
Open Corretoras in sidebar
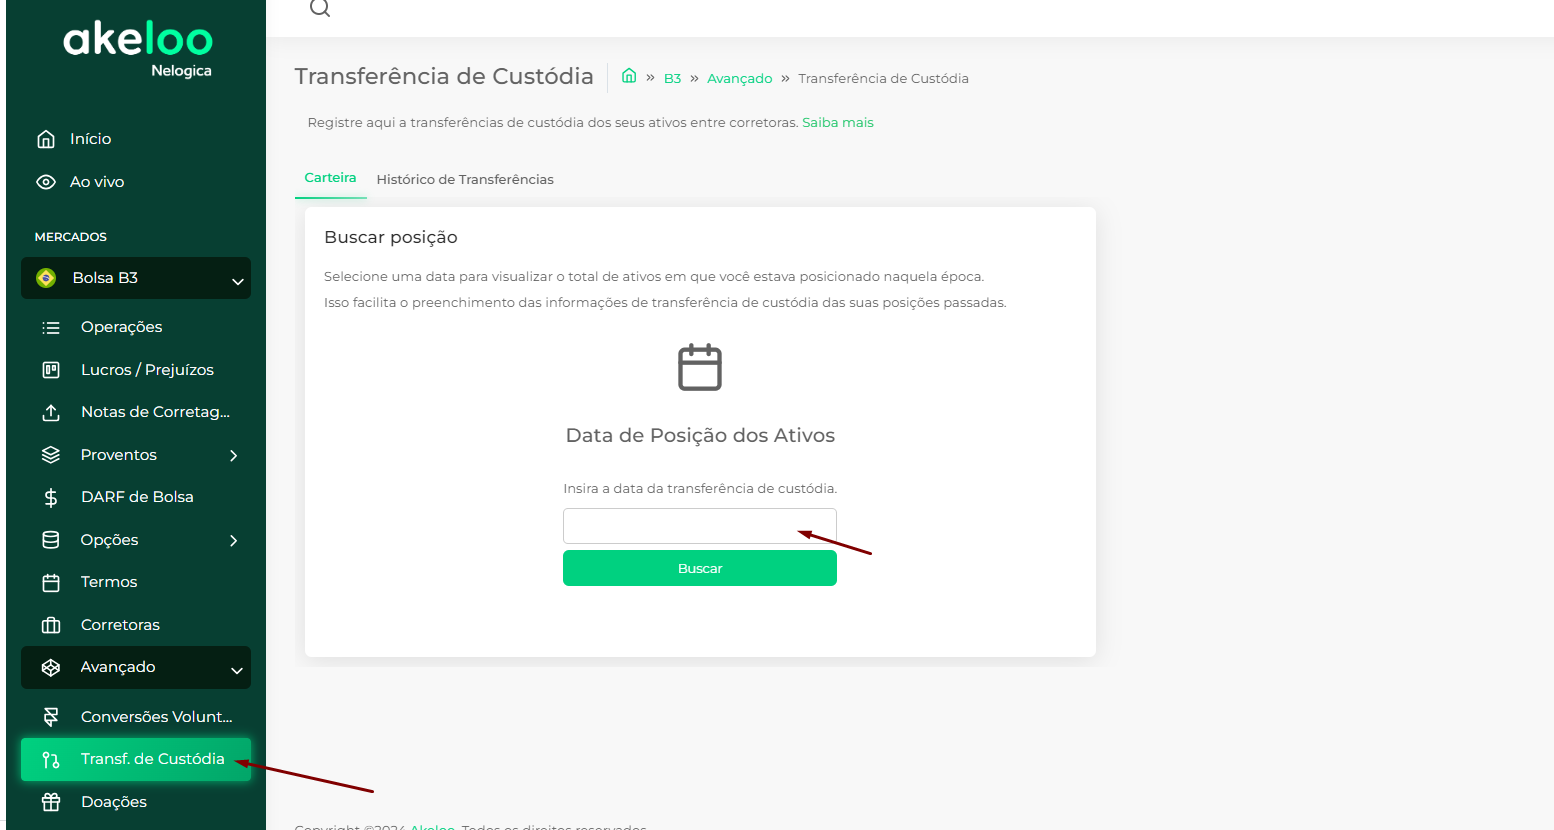pos(120,625)
